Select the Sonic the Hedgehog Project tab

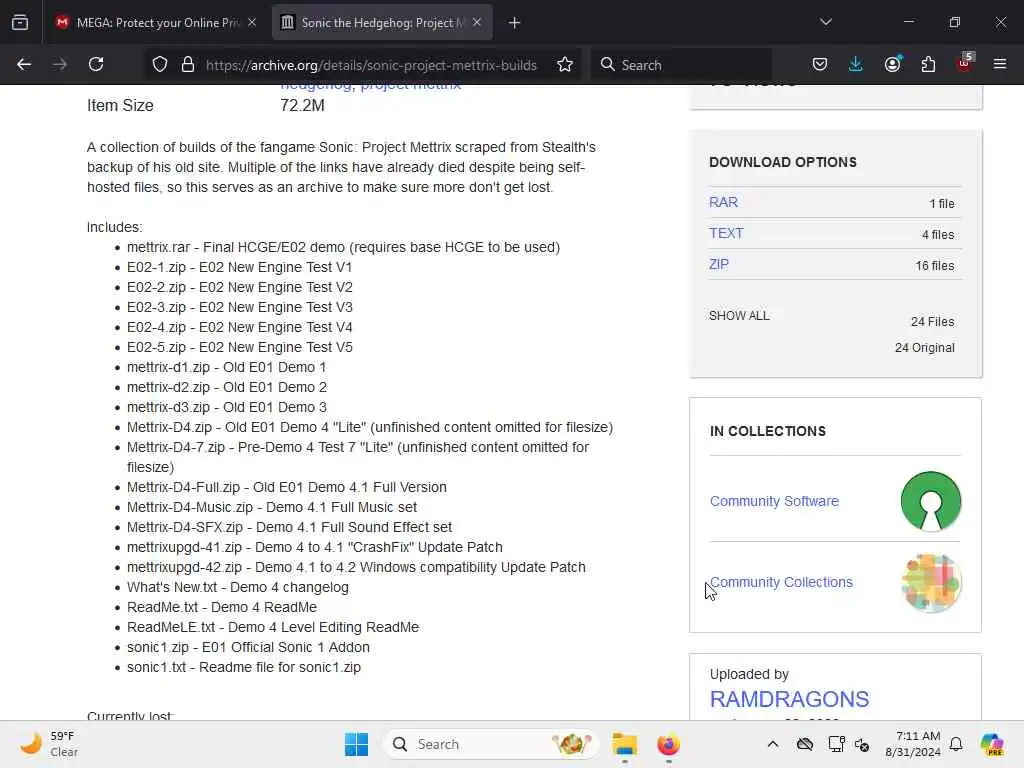tap(381, 23)
